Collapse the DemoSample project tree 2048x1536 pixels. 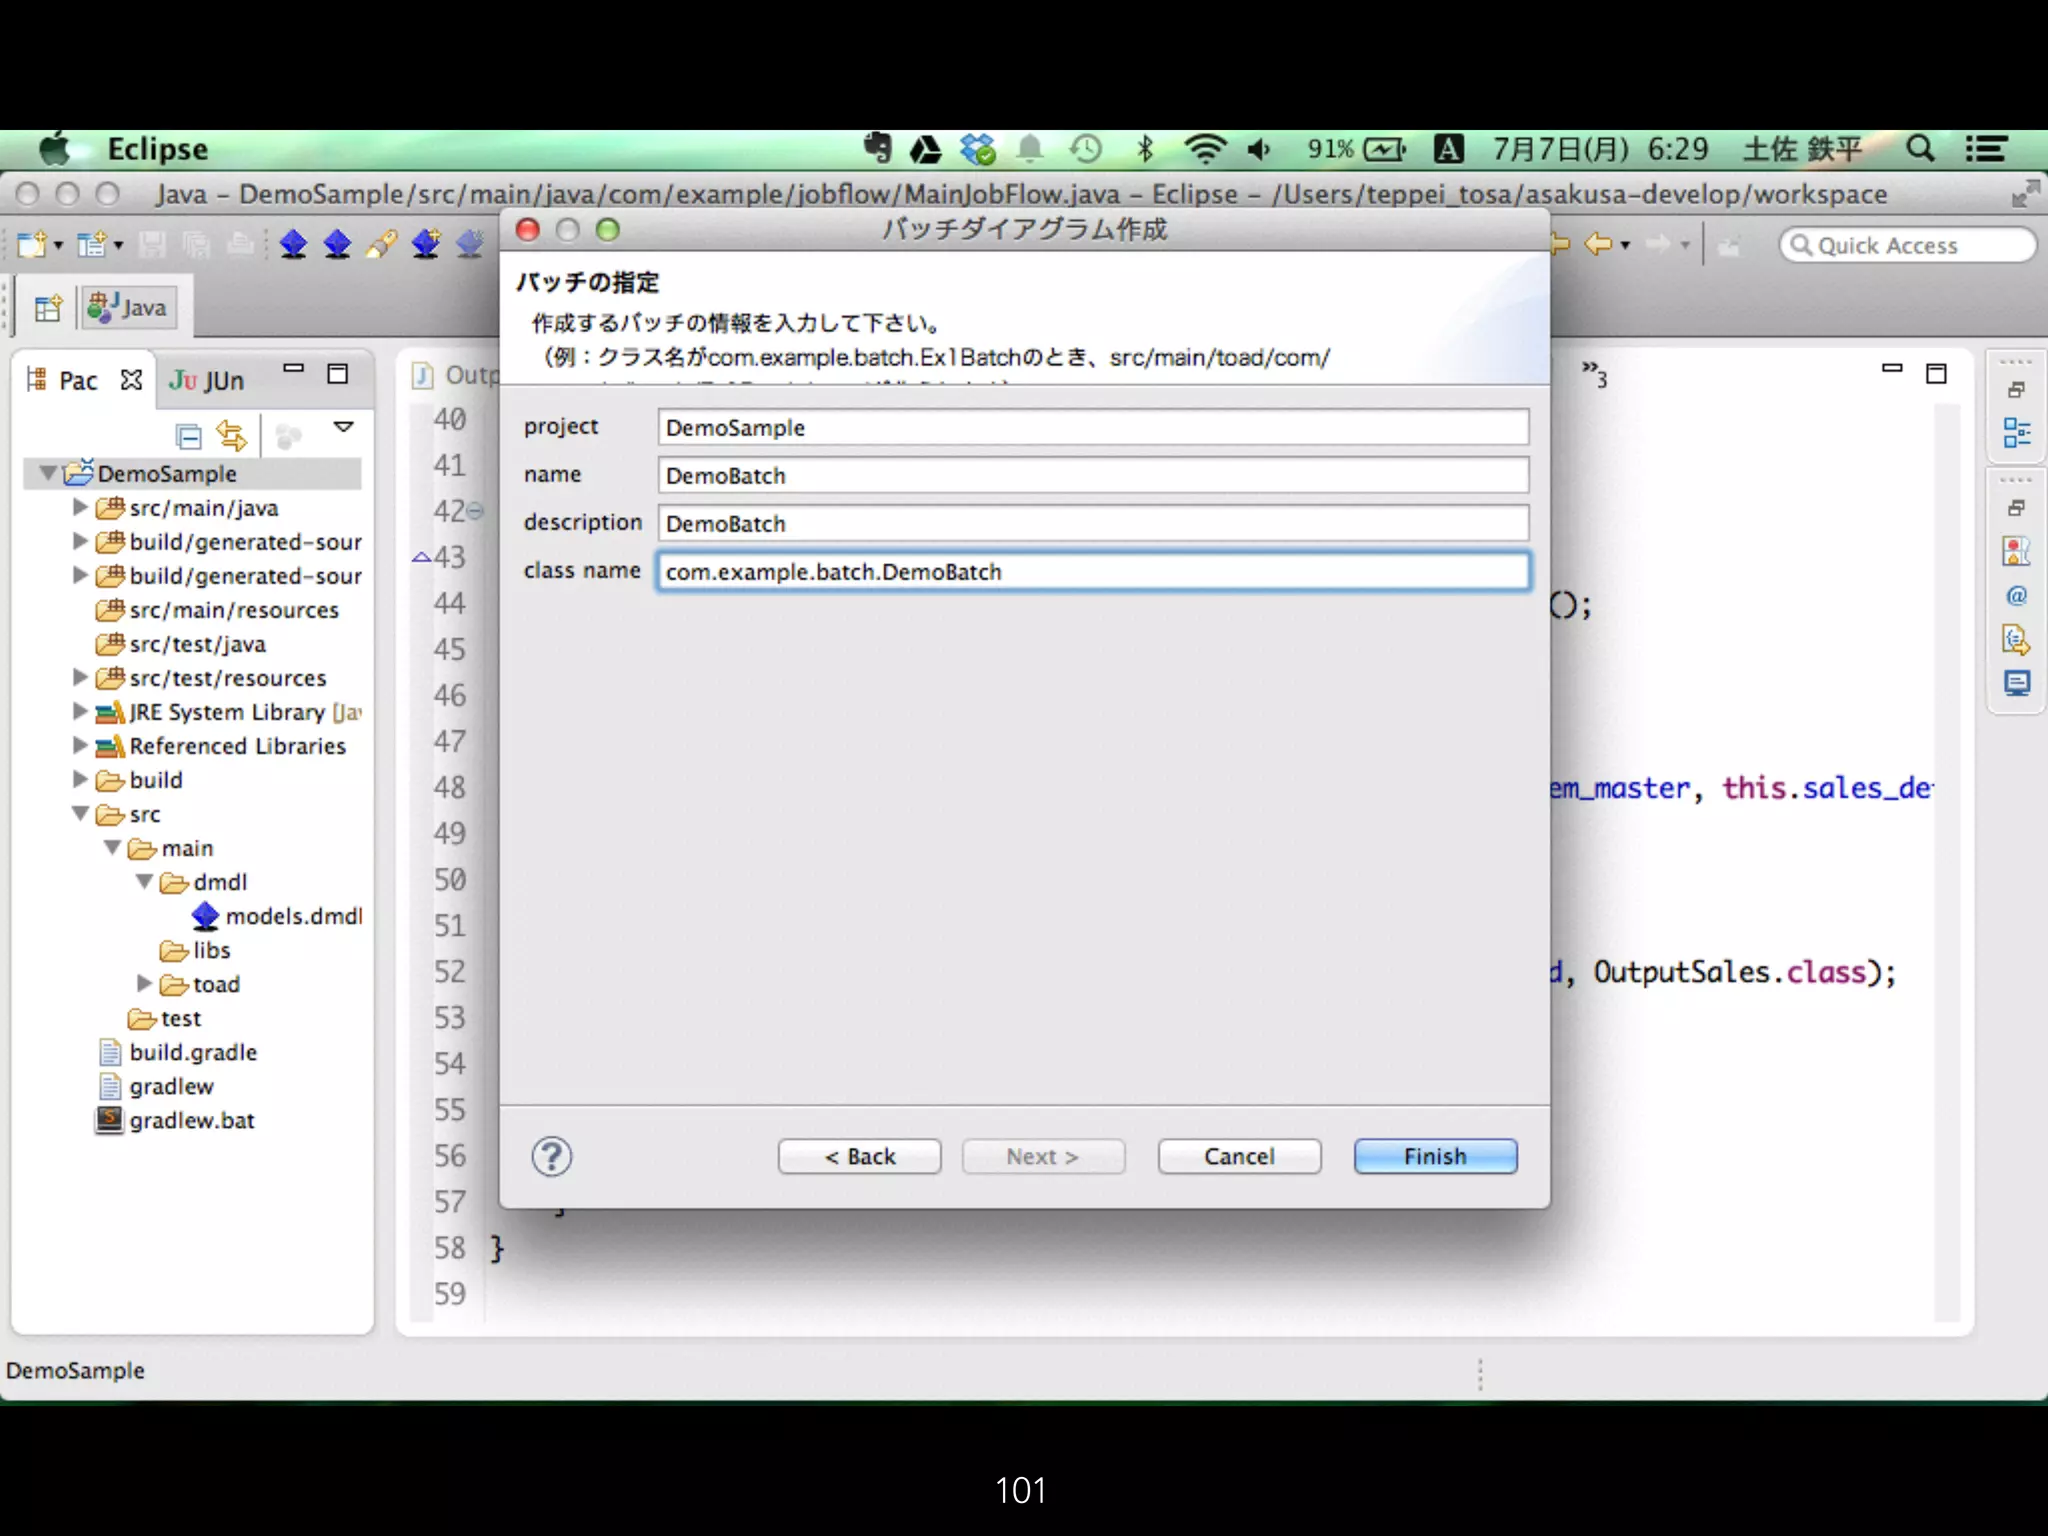point(47,473)
